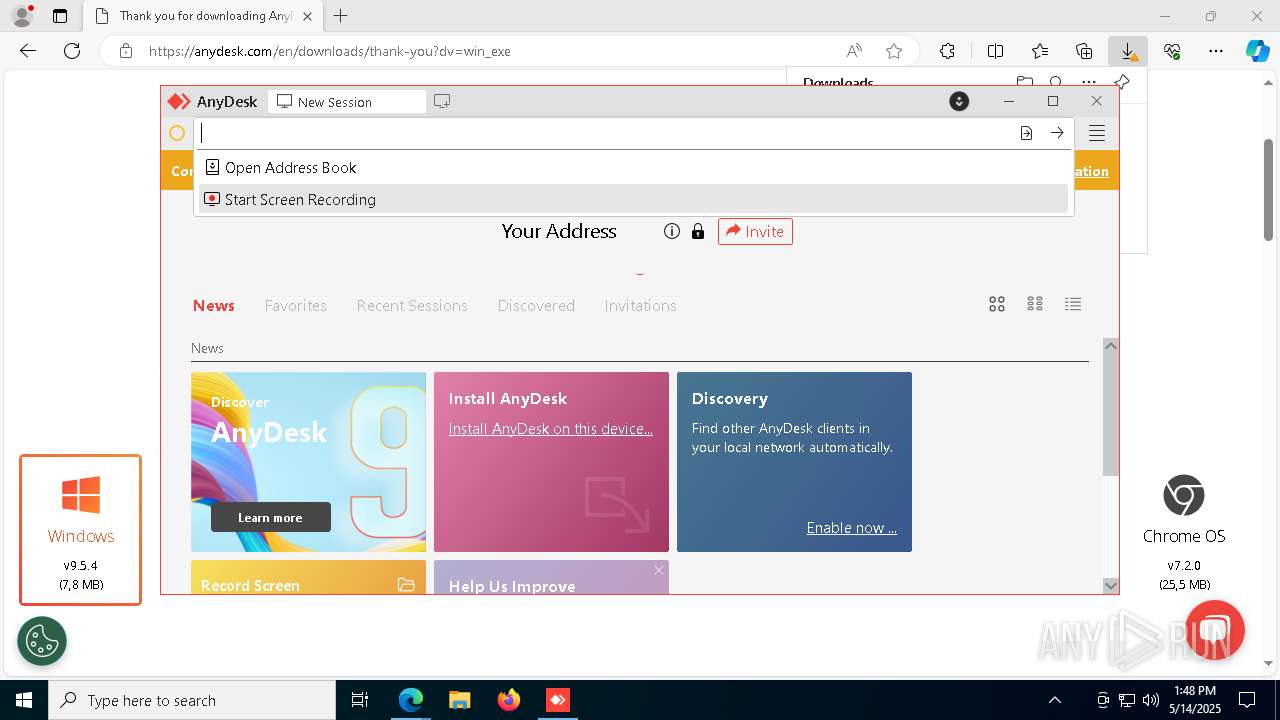Click the address info icon beside Your Address

[x=672, y=231]
